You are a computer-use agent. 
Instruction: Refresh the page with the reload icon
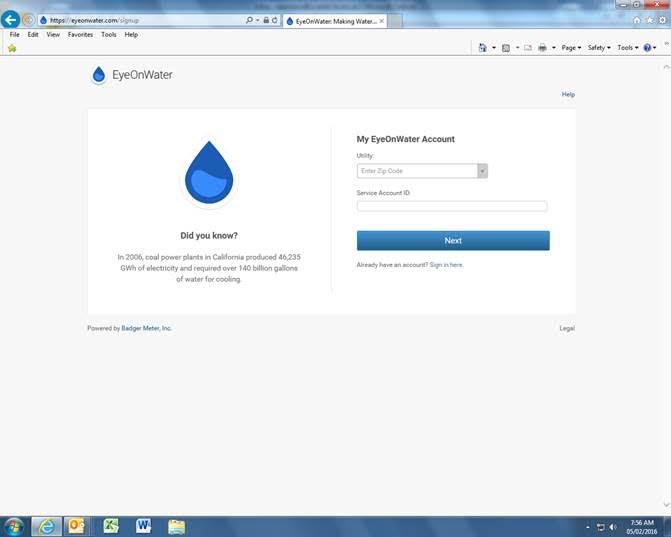click(x=275, y=20)
